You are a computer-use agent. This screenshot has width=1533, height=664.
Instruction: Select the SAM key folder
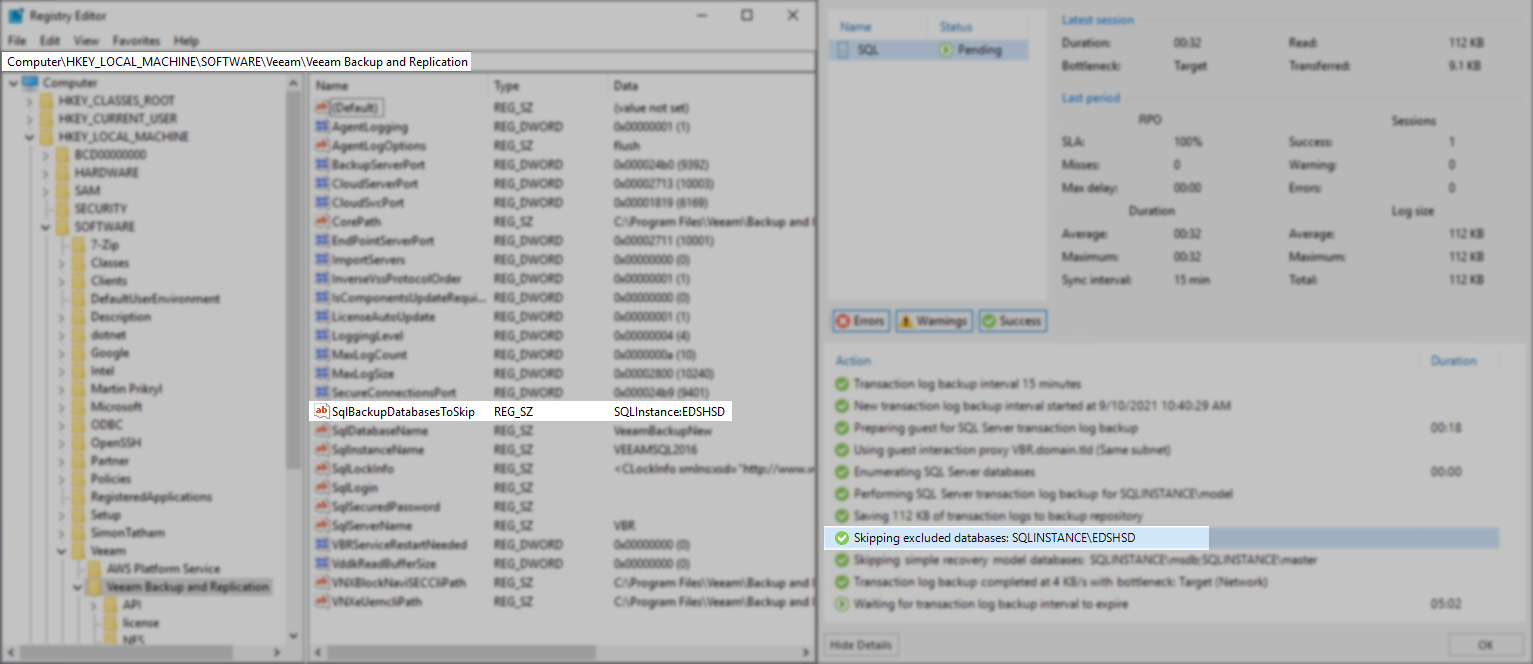63,191
